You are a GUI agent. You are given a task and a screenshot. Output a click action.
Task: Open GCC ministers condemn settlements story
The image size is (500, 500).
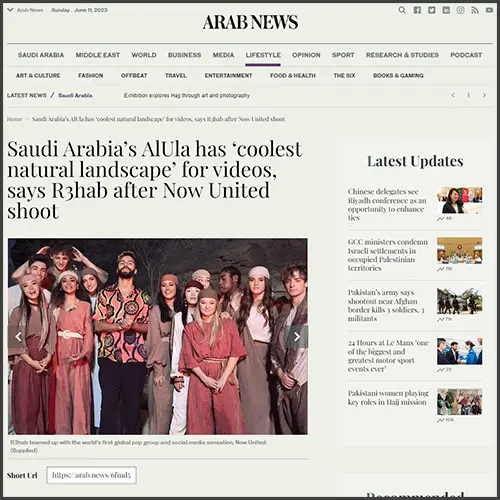pyautogui.click(x=388, y=255)
